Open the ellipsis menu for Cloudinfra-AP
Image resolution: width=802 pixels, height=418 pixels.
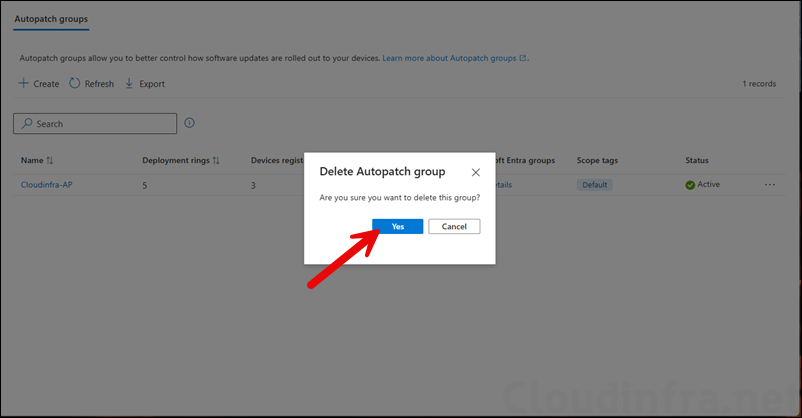click(769, 185)
